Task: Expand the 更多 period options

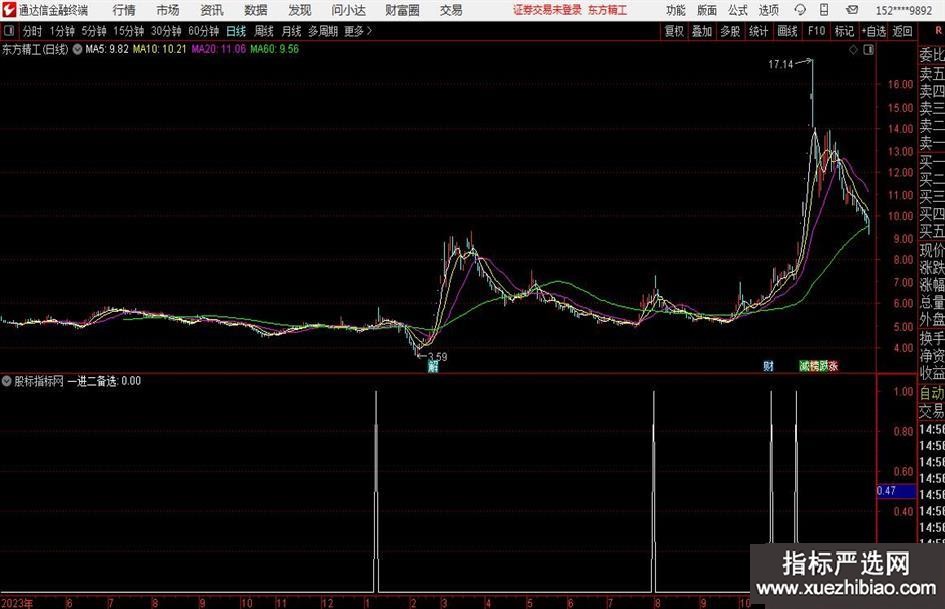Action: coord(359,31)
